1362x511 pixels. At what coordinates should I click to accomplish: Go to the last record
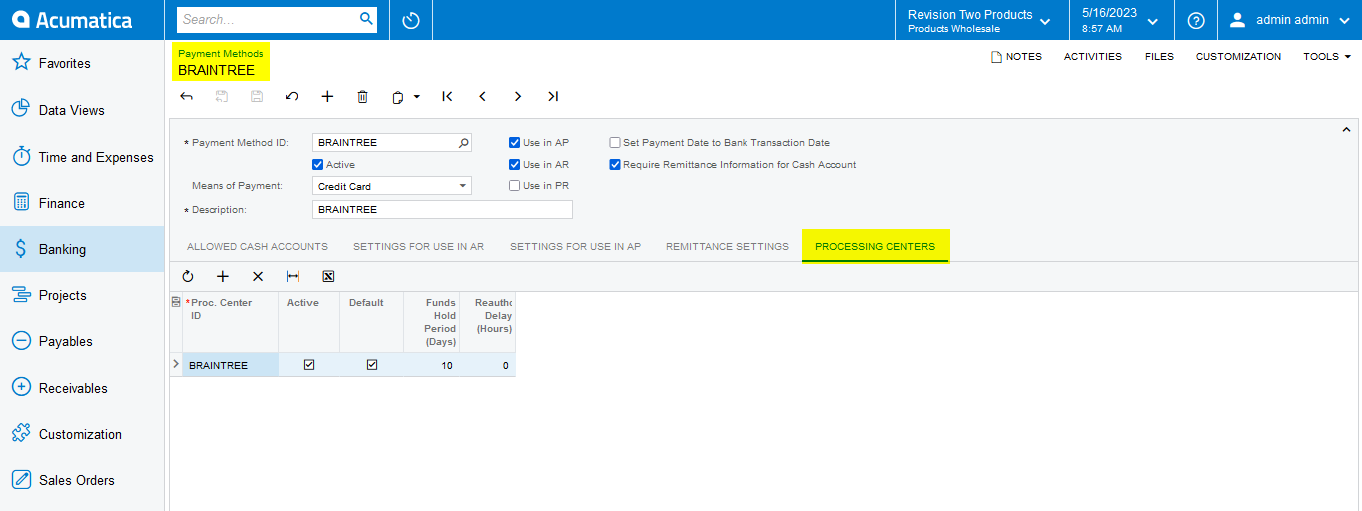[x=553, y=97]
